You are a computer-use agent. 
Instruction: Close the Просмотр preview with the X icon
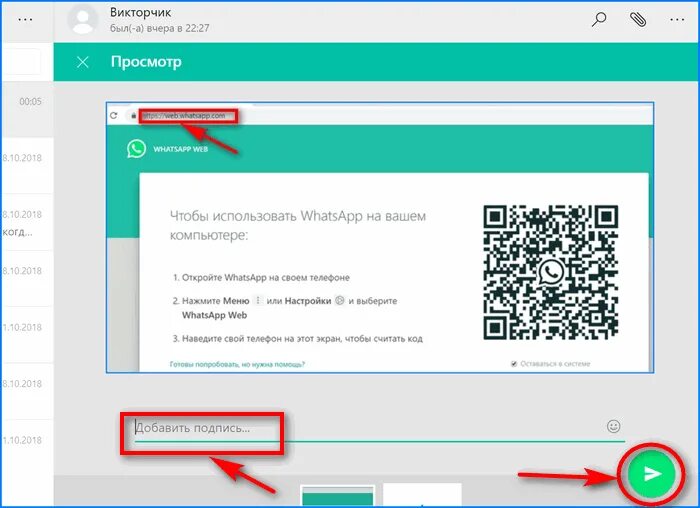[x=83, y=62]
